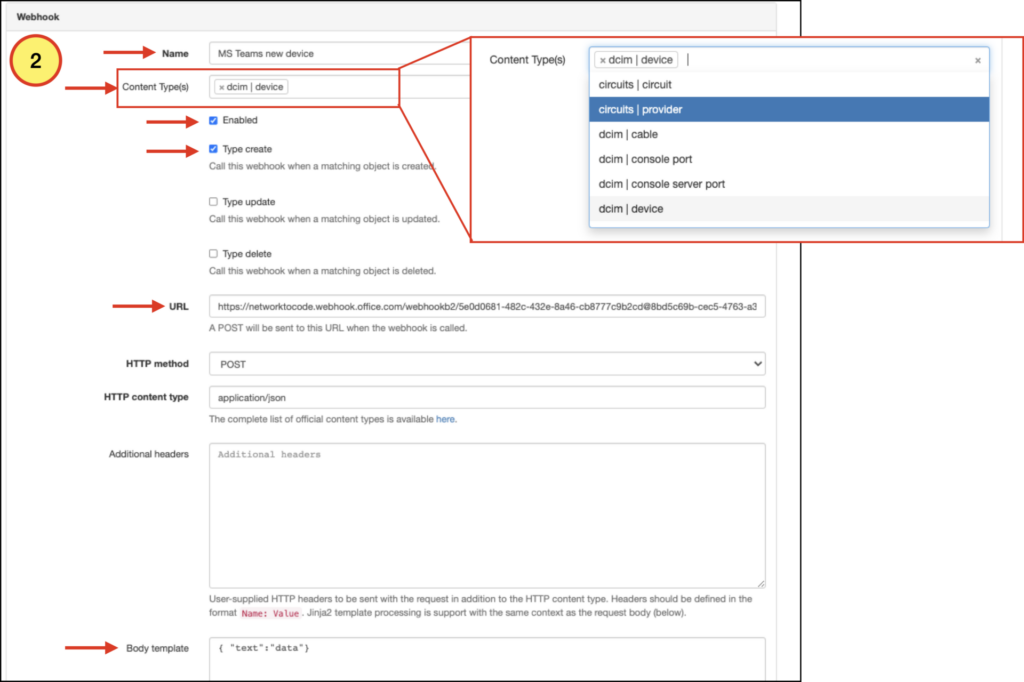The image size is (1024, 682).
Task: Click the HTTP content type field
Action: coord(487,397)
